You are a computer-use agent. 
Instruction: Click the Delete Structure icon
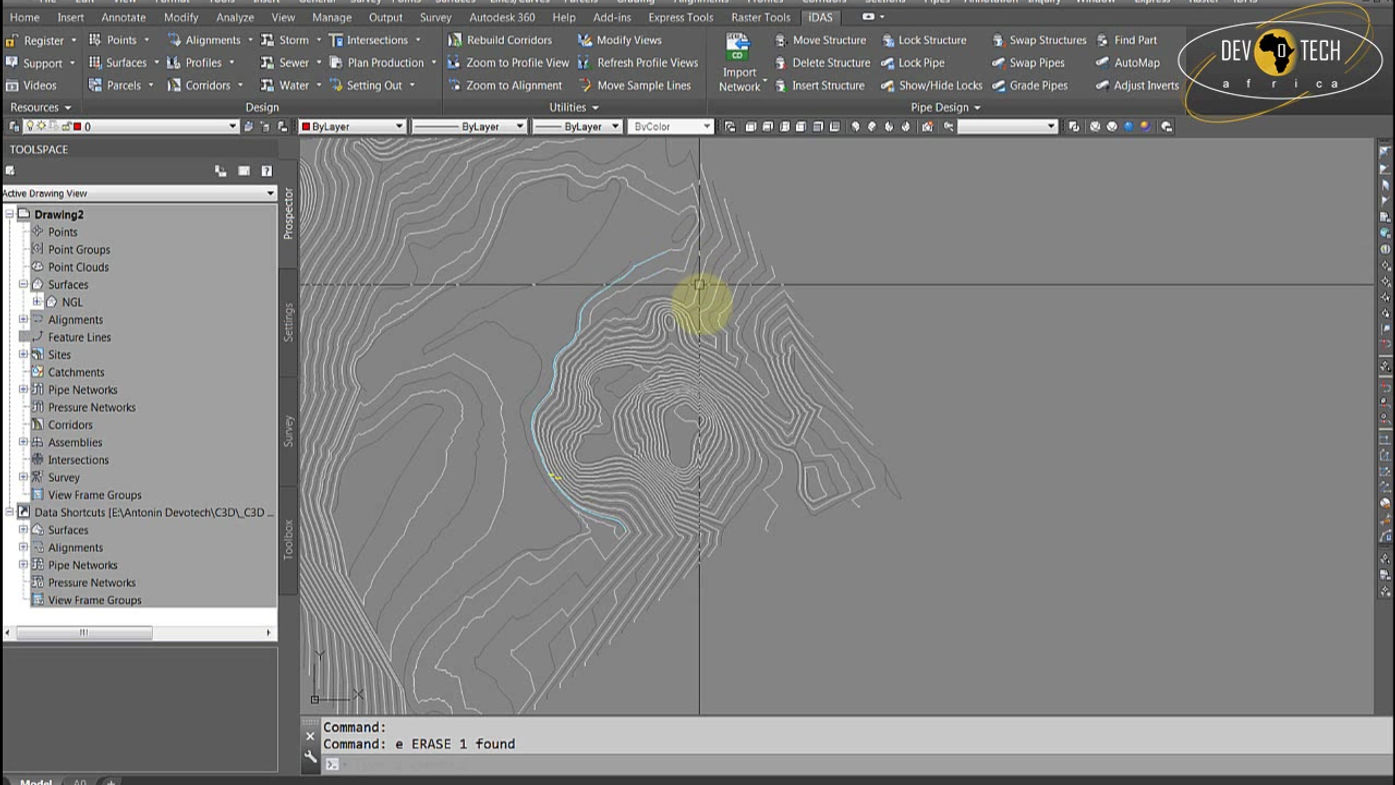coord(781,63)
